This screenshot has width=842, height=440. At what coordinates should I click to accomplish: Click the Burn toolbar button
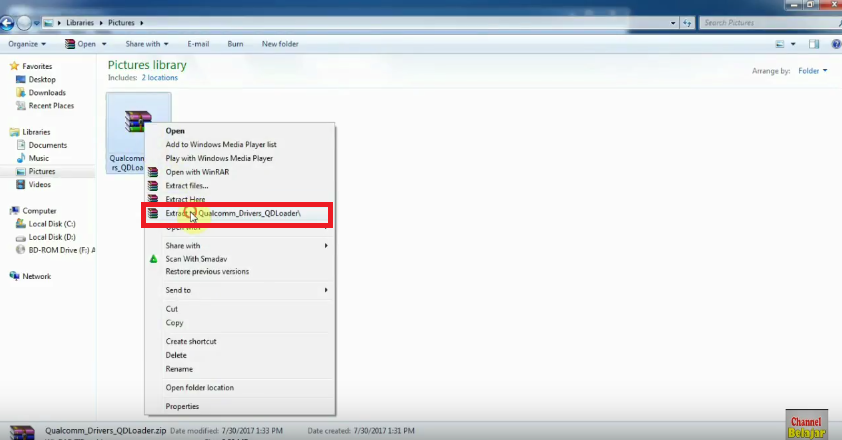coord(235,44)
